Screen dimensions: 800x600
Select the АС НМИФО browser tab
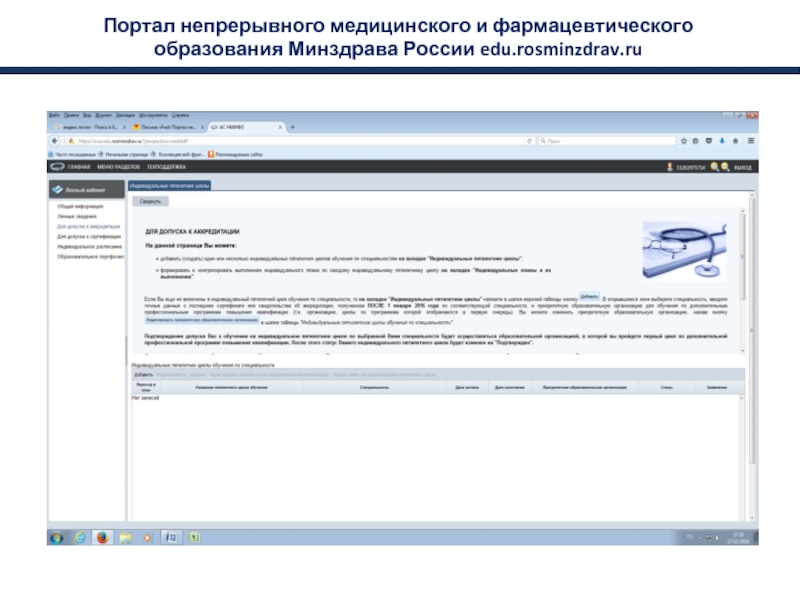[246, 127]
